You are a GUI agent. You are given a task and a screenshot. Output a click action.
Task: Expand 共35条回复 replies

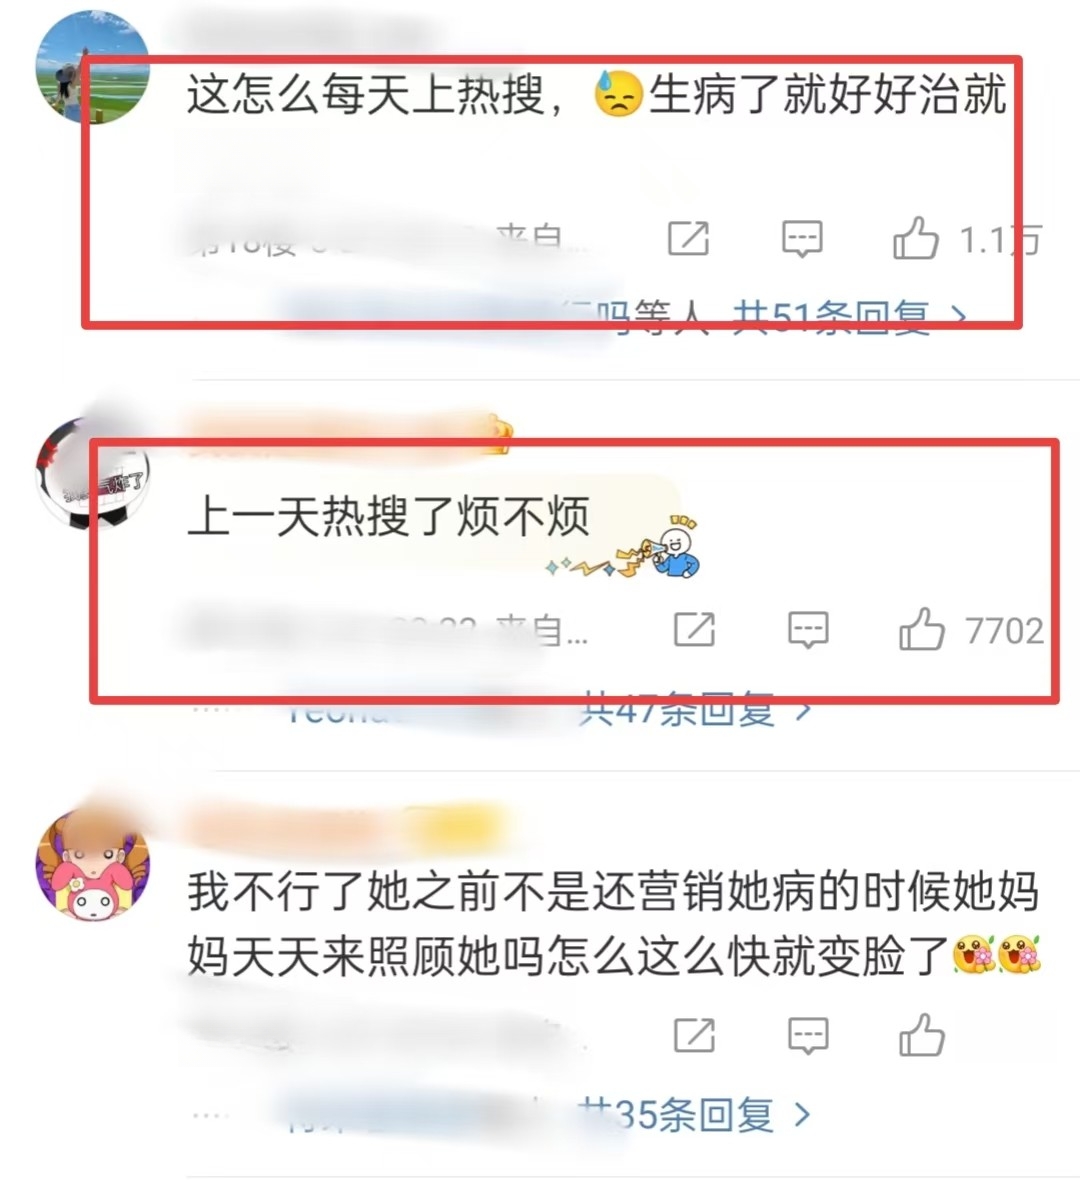coord(695,1115)
